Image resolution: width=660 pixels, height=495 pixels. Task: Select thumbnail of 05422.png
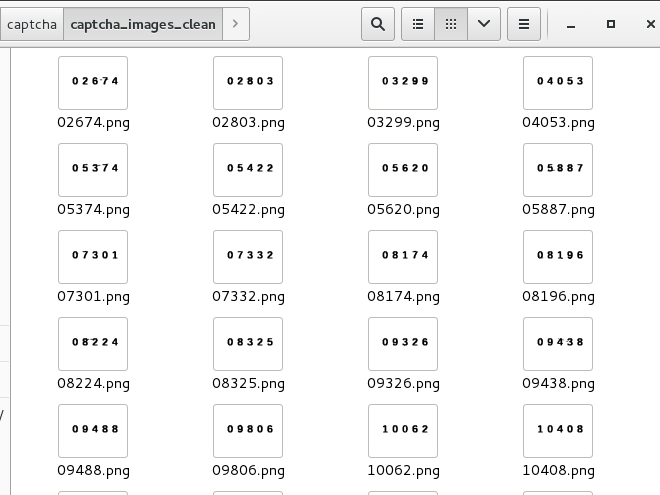248,170
